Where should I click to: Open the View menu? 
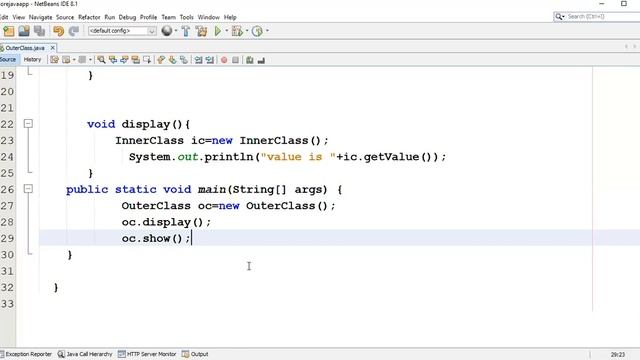click(19, 17)
